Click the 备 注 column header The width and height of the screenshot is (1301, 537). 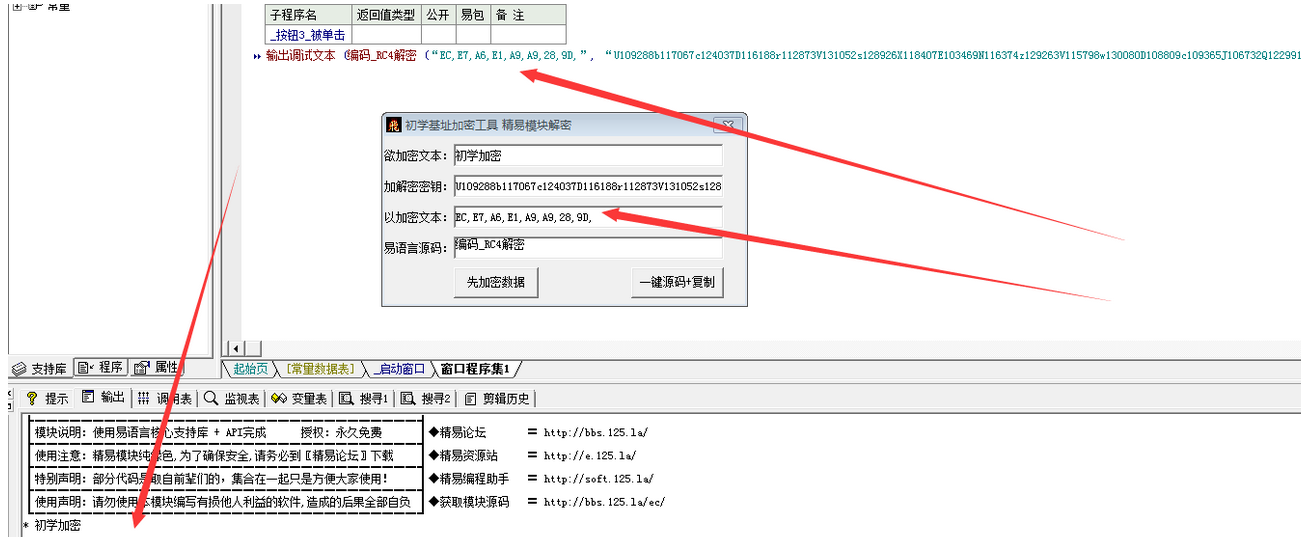[x=528, y=15]
